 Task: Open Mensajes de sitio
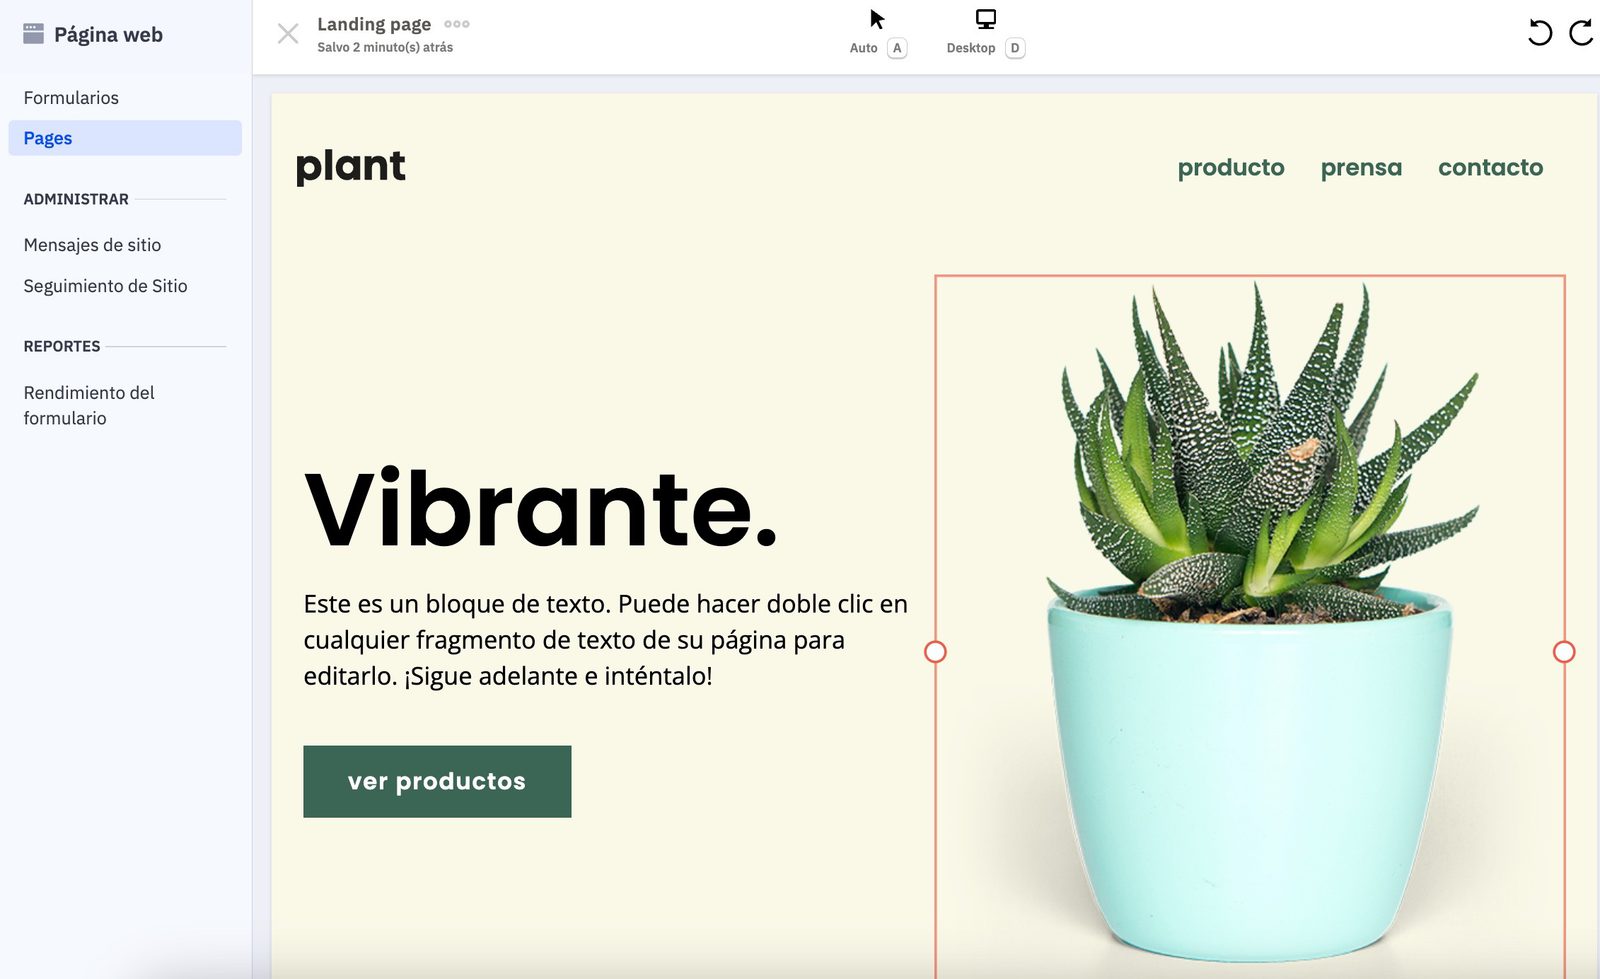92,245
